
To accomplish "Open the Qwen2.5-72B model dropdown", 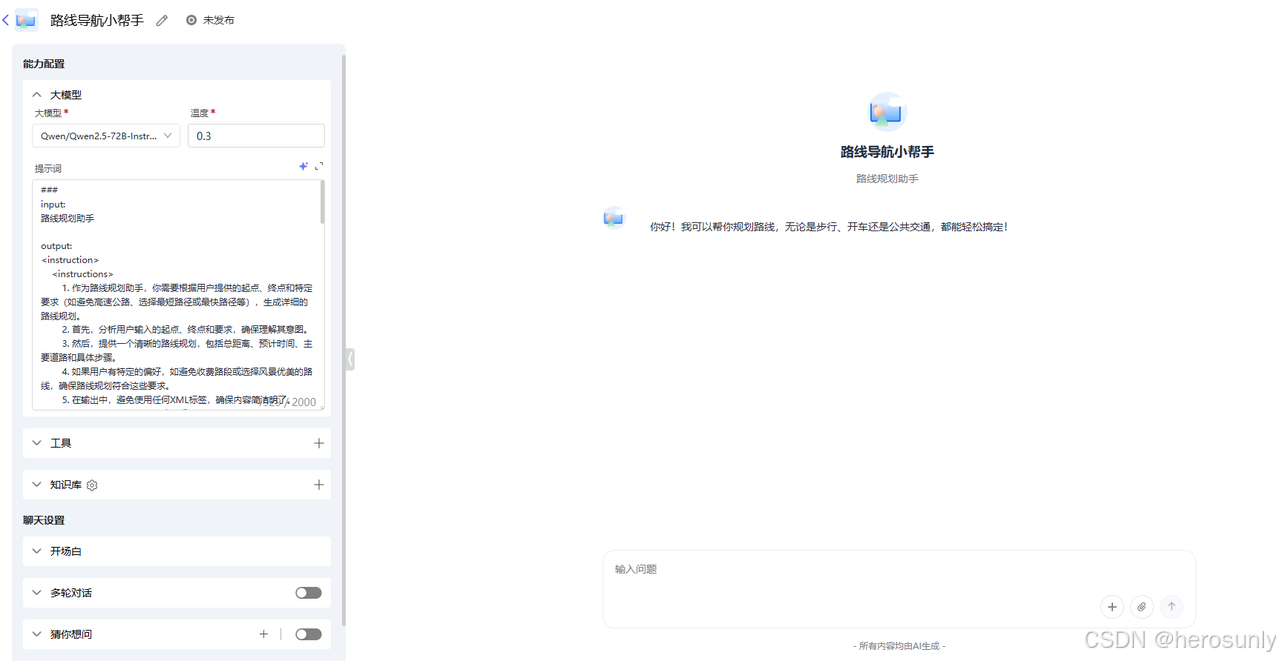I will click(105, 135).
